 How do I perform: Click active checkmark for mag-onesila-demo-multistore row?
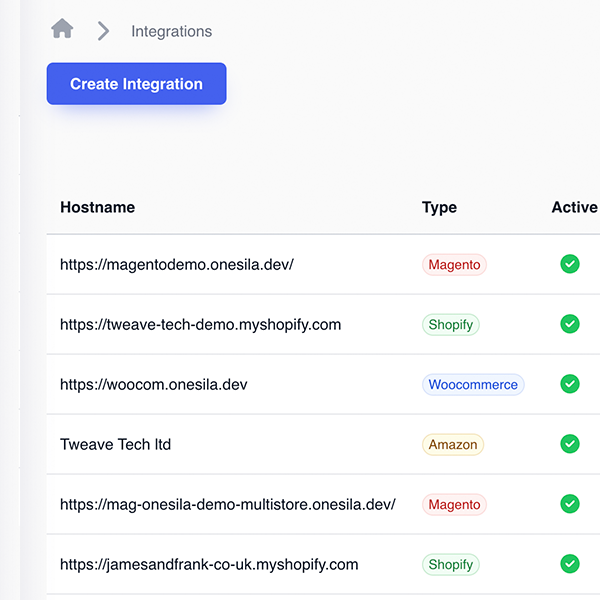(x=570, y=504)
